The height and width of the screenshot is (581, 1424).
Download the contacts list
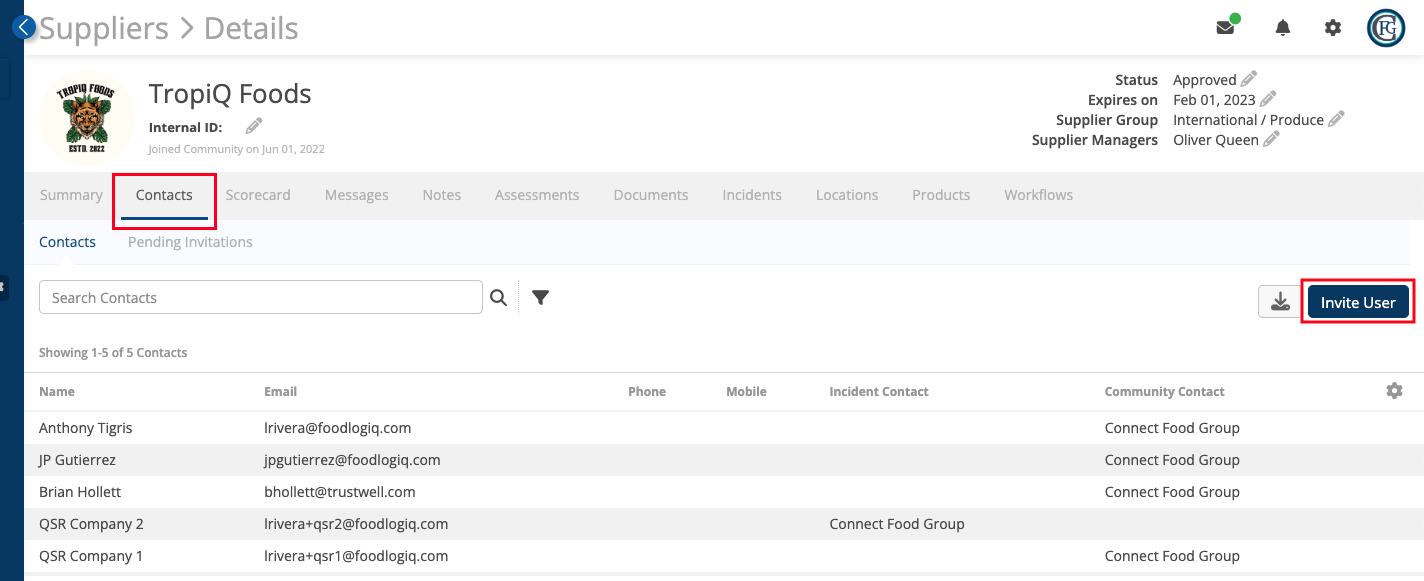(x=1280, y=302)
